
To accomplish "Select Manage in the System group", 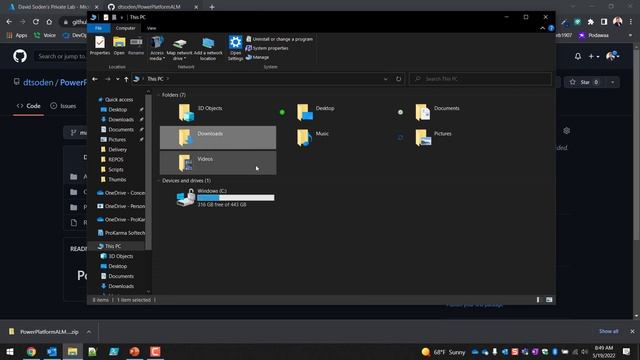I will (x=258, y=57).
